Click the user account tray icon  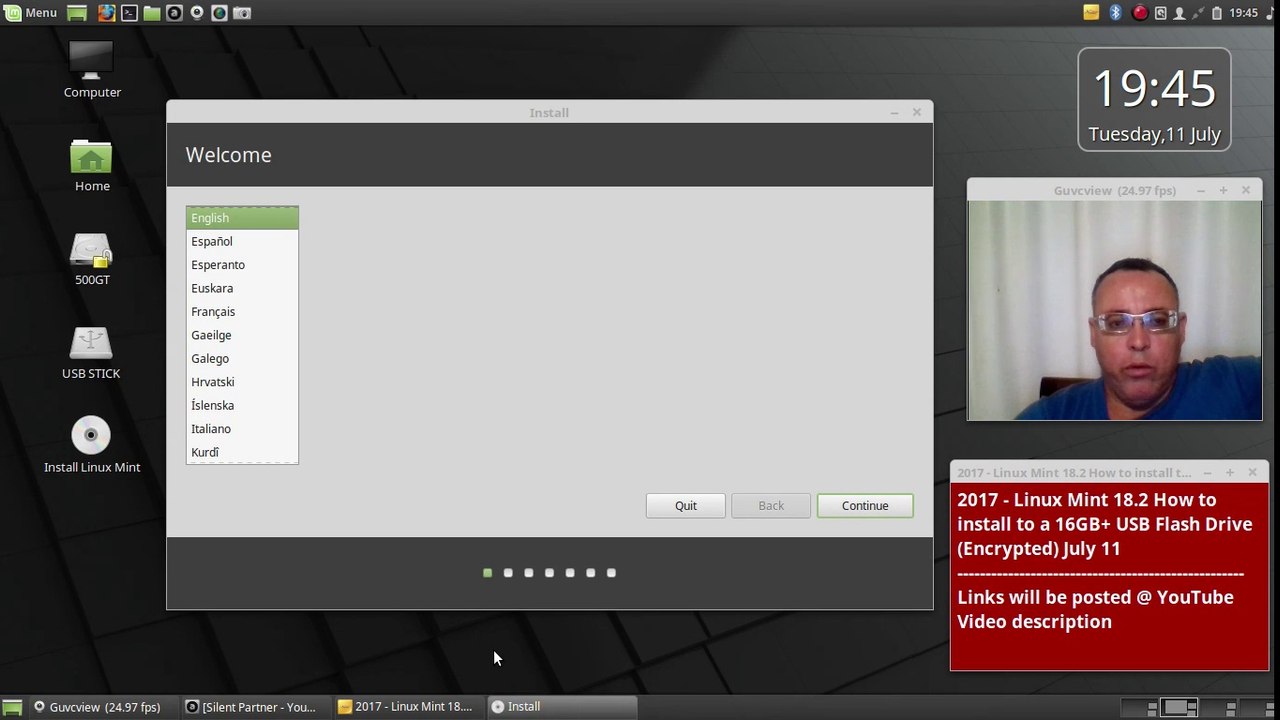pyautogui.click(x=1179, y=13)
